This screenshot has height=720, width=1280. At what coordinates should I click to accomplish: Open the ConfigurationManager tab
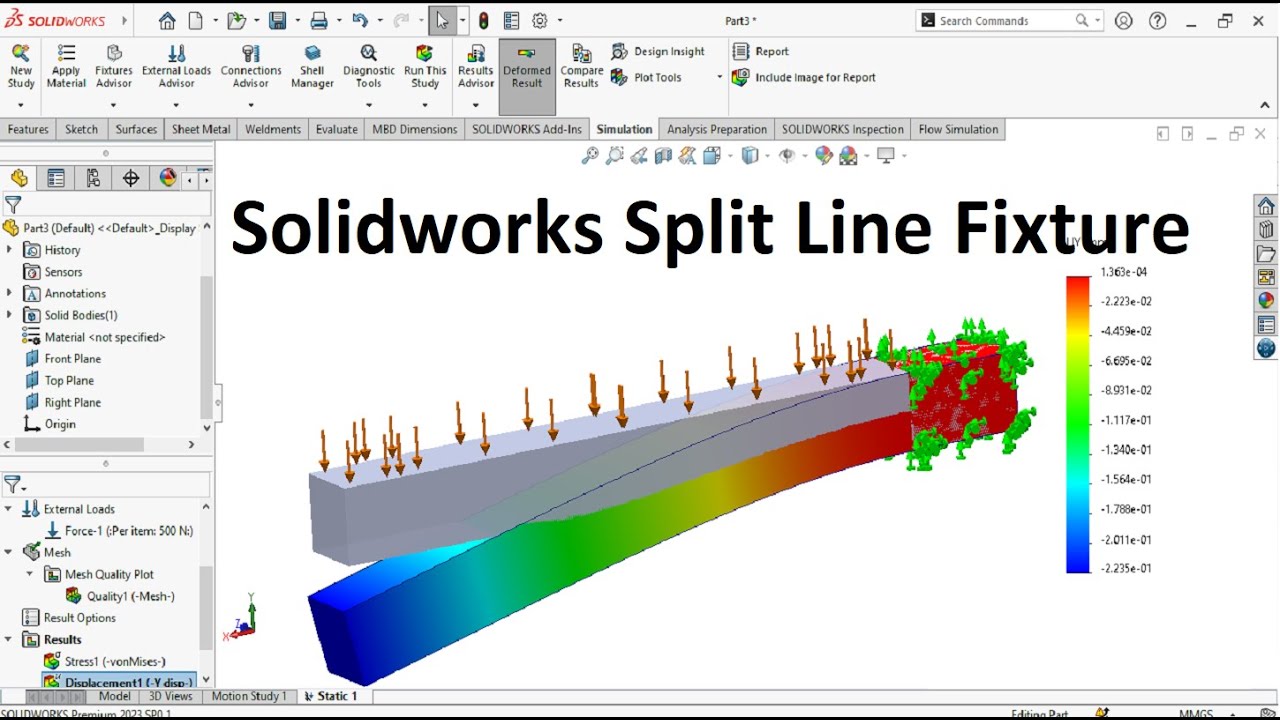point(93,178)
